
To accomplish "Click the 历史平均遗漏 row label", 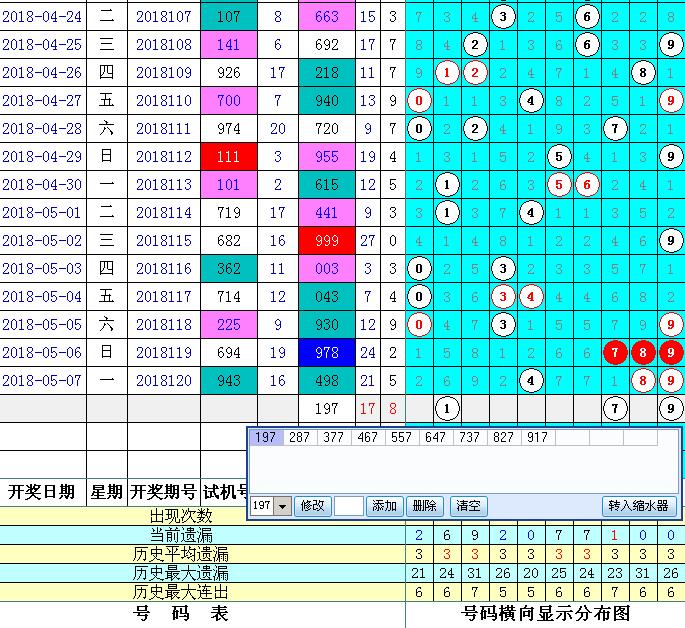I will [x=181, y=554].
